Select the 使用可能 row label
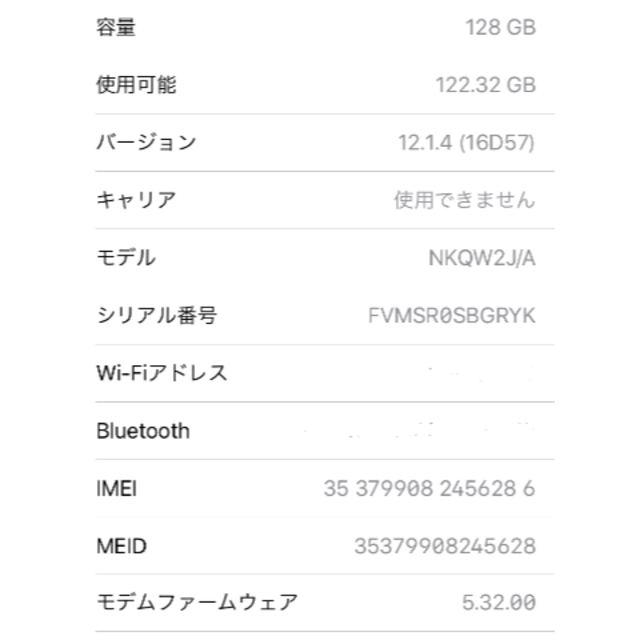The height and width of the screenshot is (640, 640). coord(136,85)
